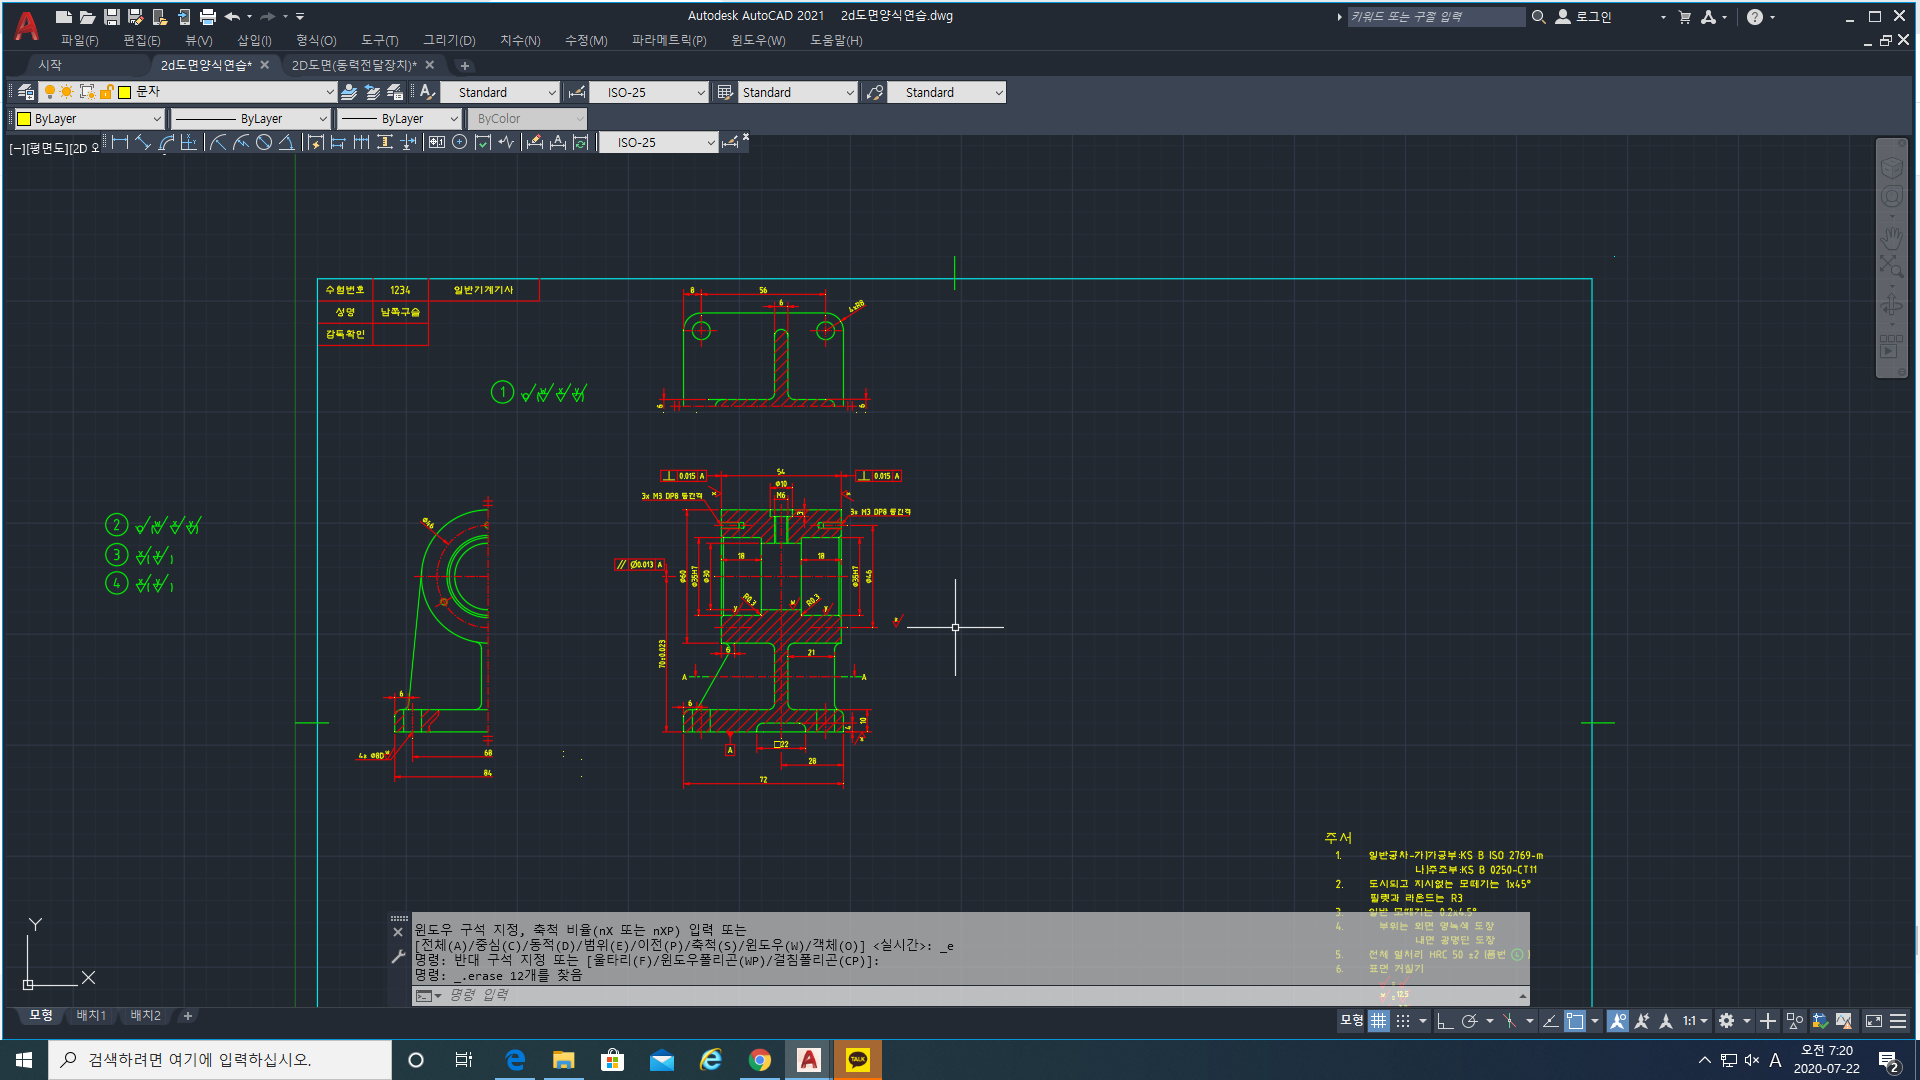Select the Continue dimension tool

coord(361,143)
